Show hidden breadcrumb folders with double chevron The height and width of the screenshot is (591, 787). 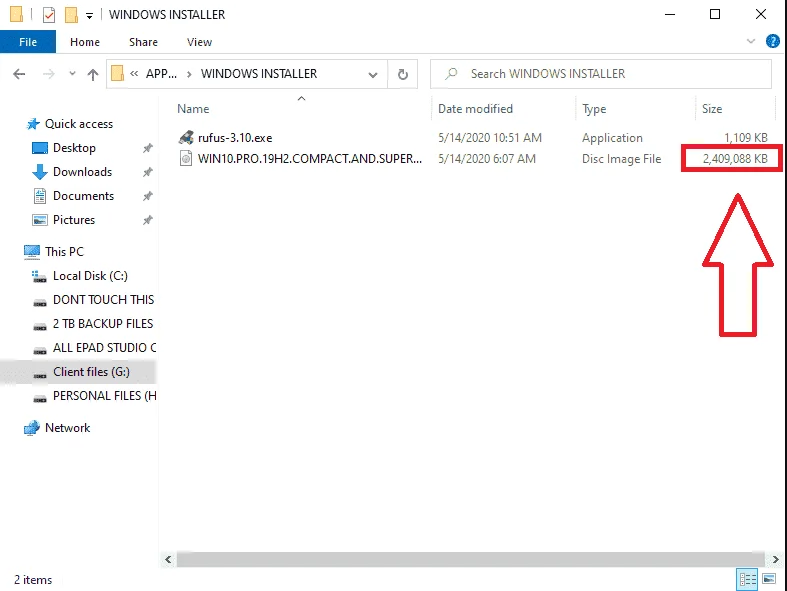click(134, 73)
